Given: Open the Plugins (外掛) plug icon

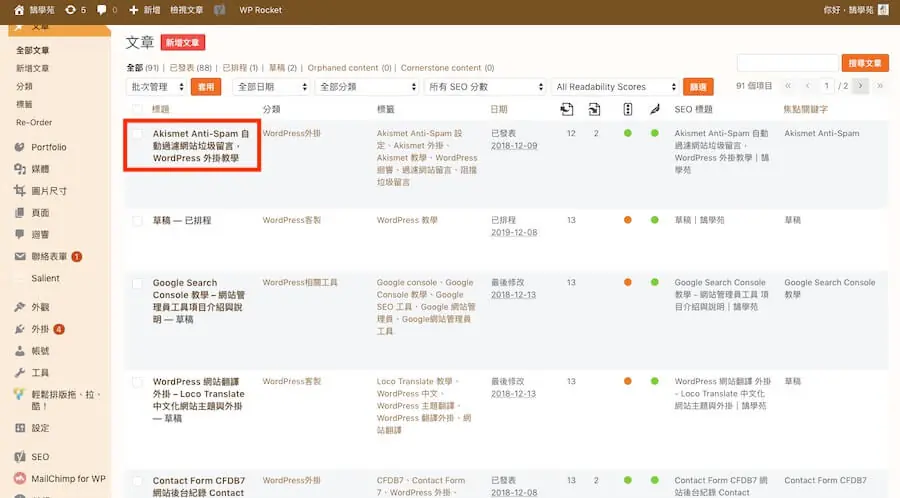Looking at the screenshot, I should (x=20, y=329).
